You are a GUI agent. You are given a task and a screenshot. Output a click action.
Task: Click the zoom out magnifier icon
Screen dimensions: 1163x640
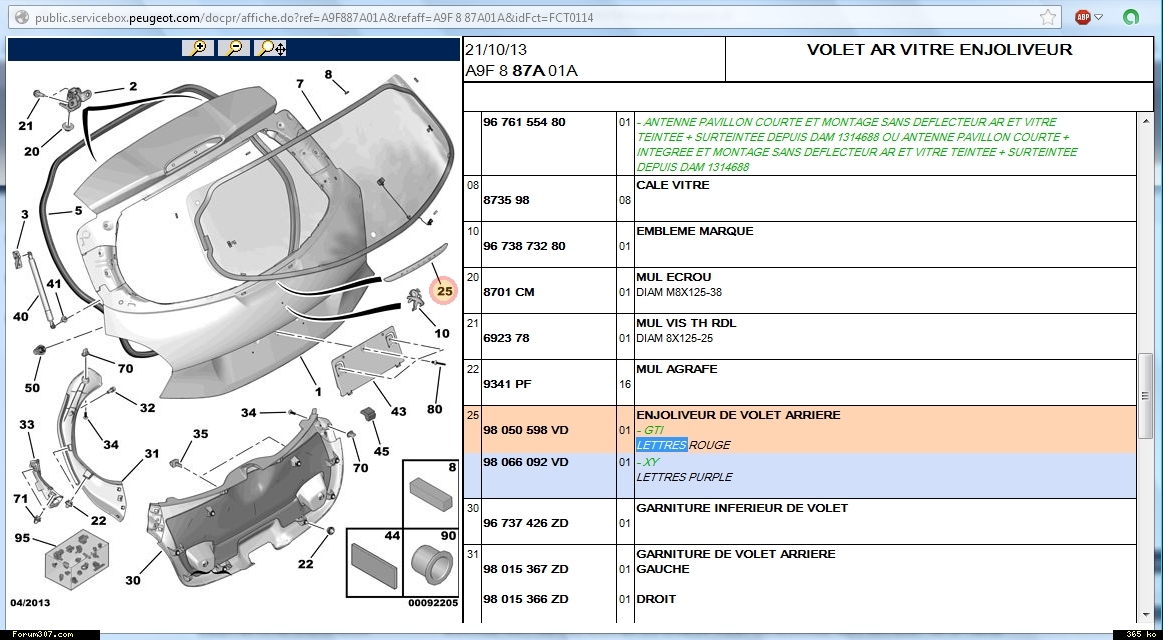pyautogui.click(x=234, y=48)
